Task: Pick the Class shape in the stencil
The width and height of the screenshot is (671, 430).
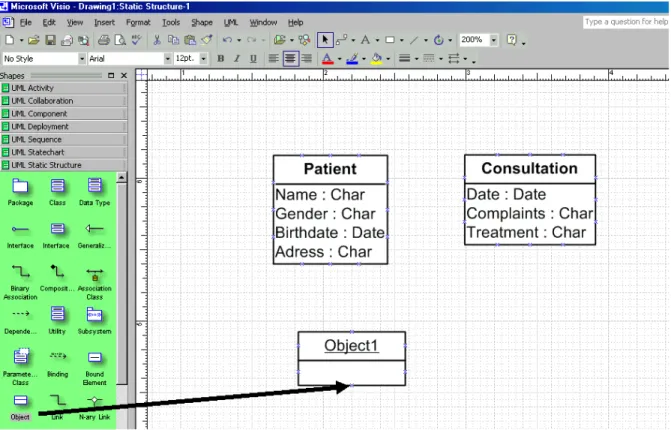Action: coord(57,192)
